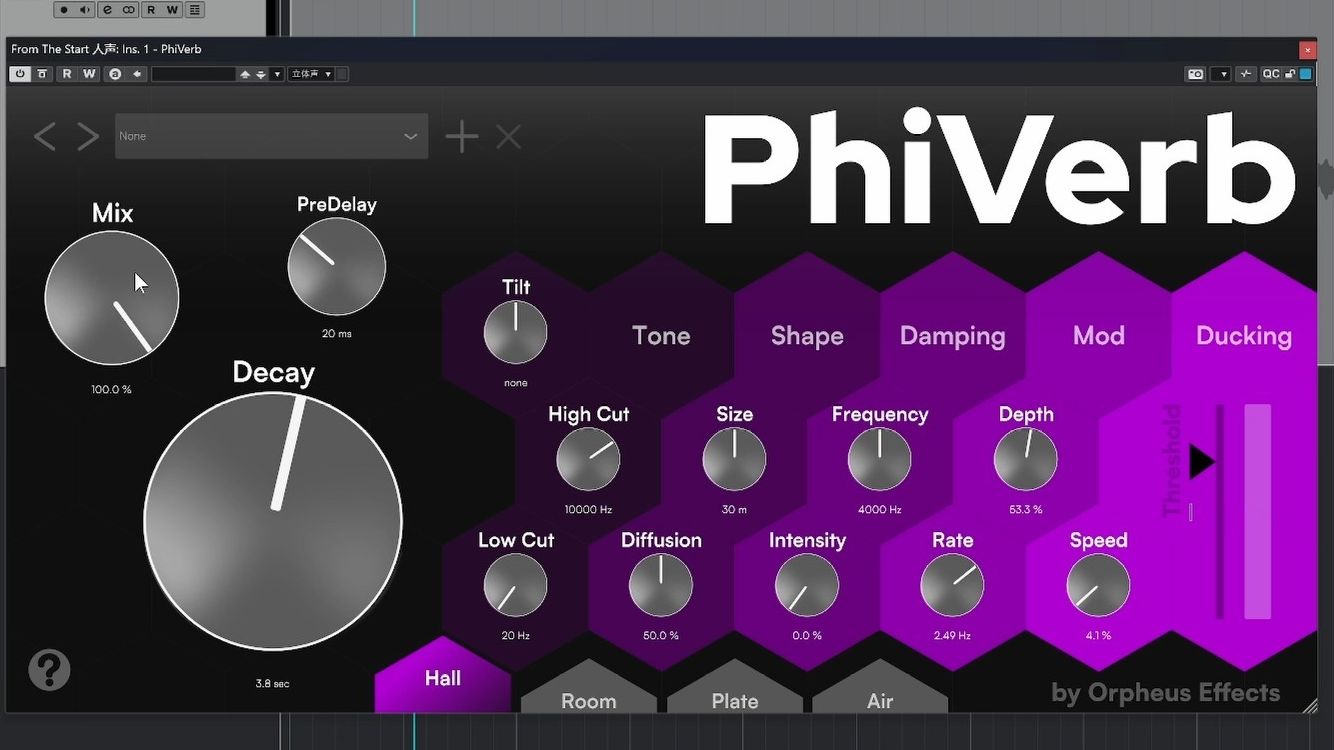This screenshot has height=750, width=1334.
Task: Click the side-chain activation icon
Action: click(1245, 74)
